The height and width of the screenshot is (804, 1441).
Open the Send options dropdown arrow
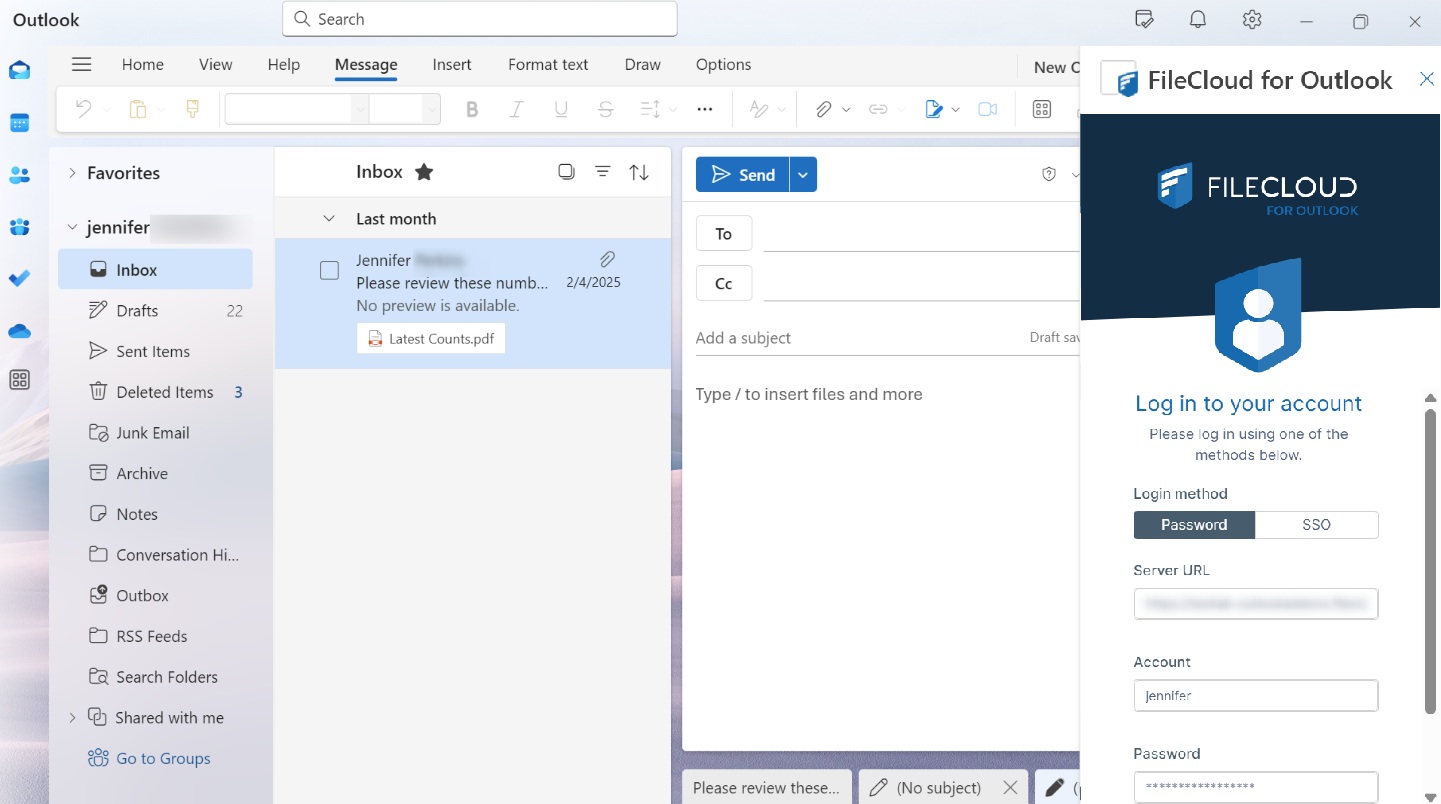[803, 174]
